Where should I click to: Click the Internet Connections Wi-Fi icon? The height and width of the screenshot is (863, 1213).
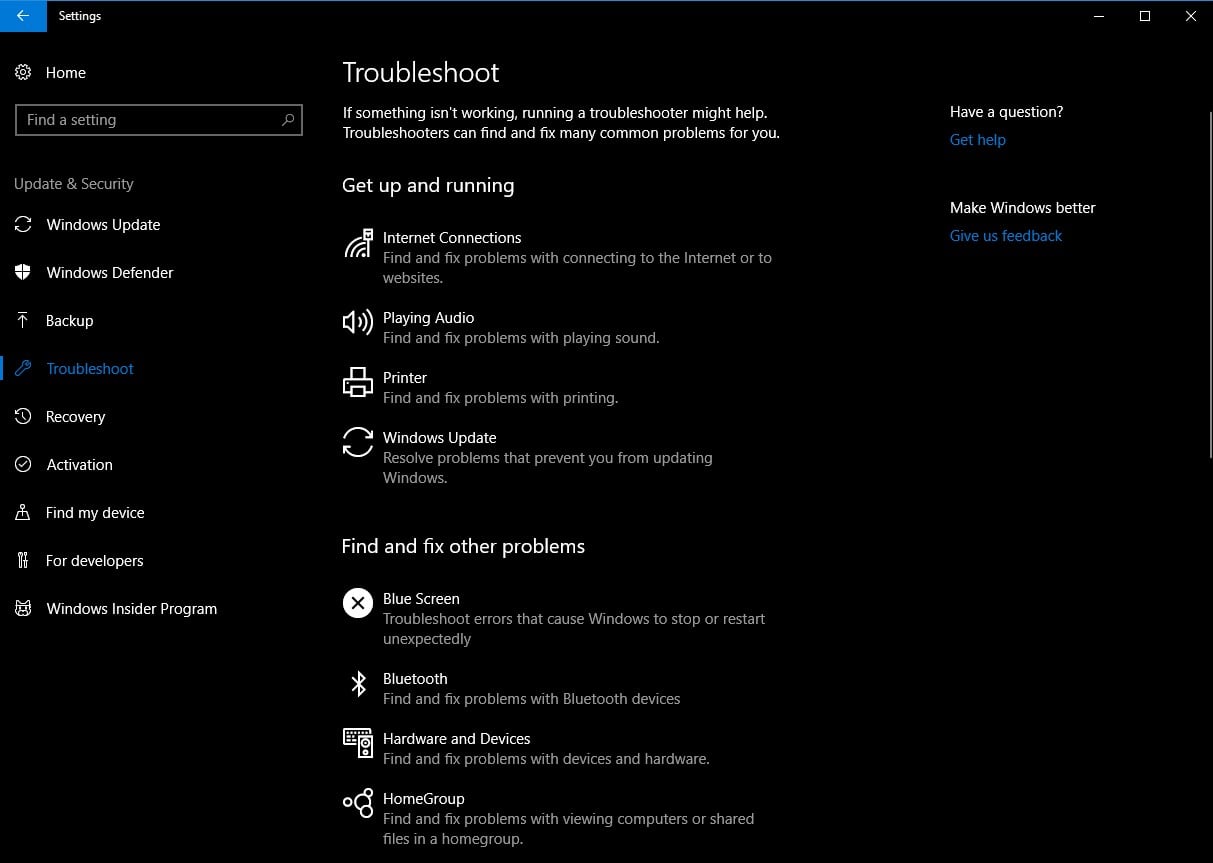click(357, 243)
